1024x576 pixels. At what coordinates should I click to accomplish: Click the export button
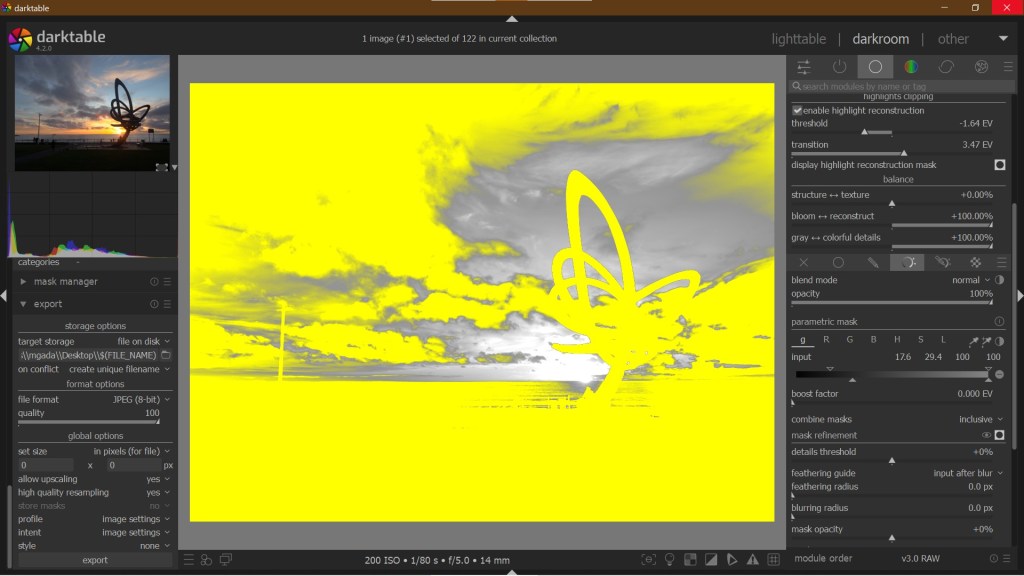coord(95,560)
